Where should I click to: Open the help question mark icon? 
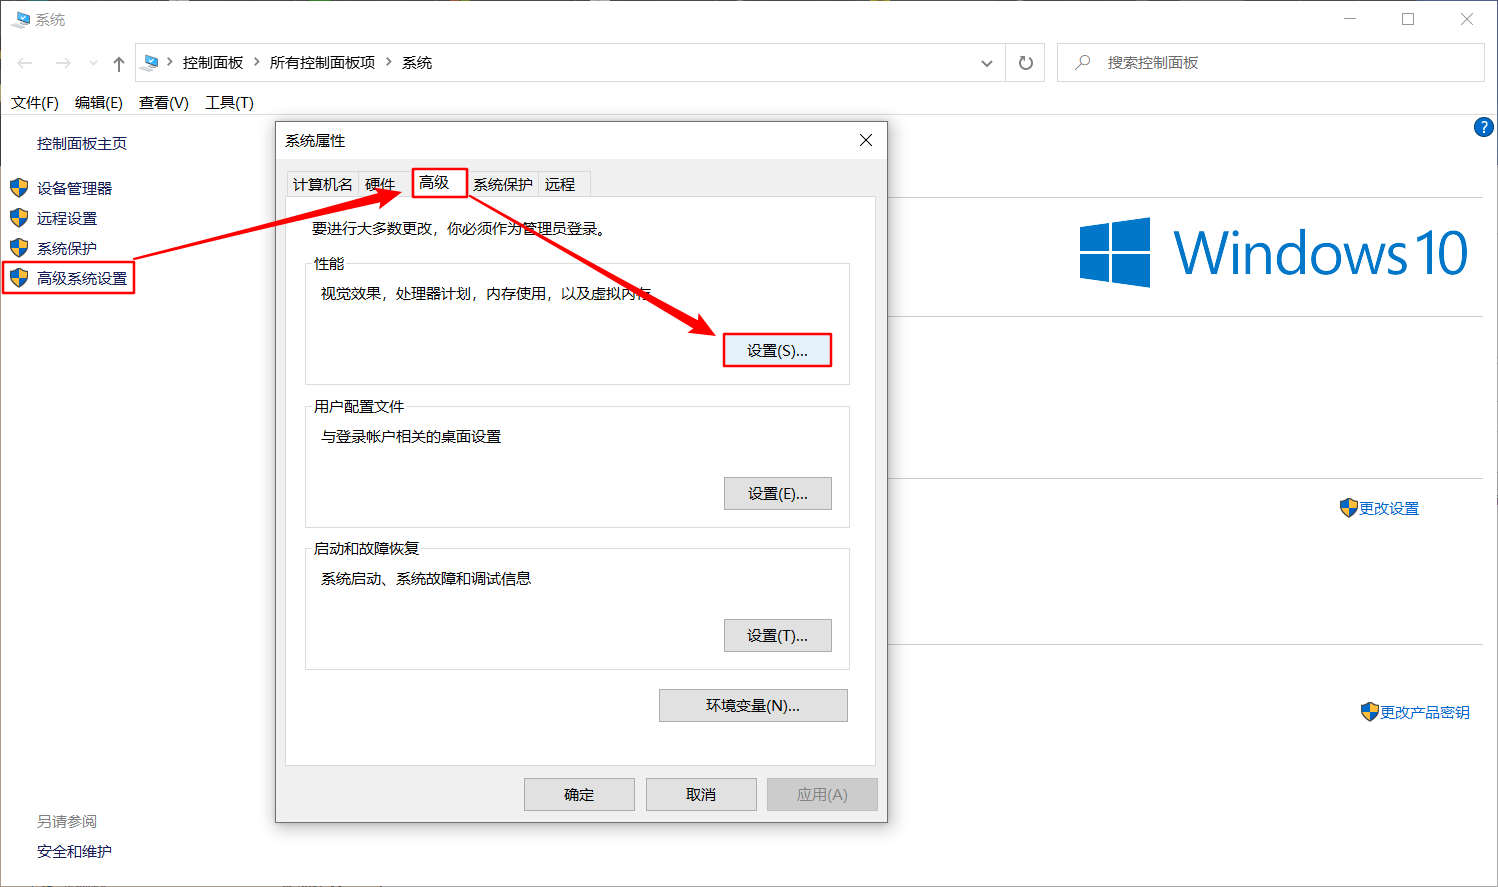(1484, 127)
